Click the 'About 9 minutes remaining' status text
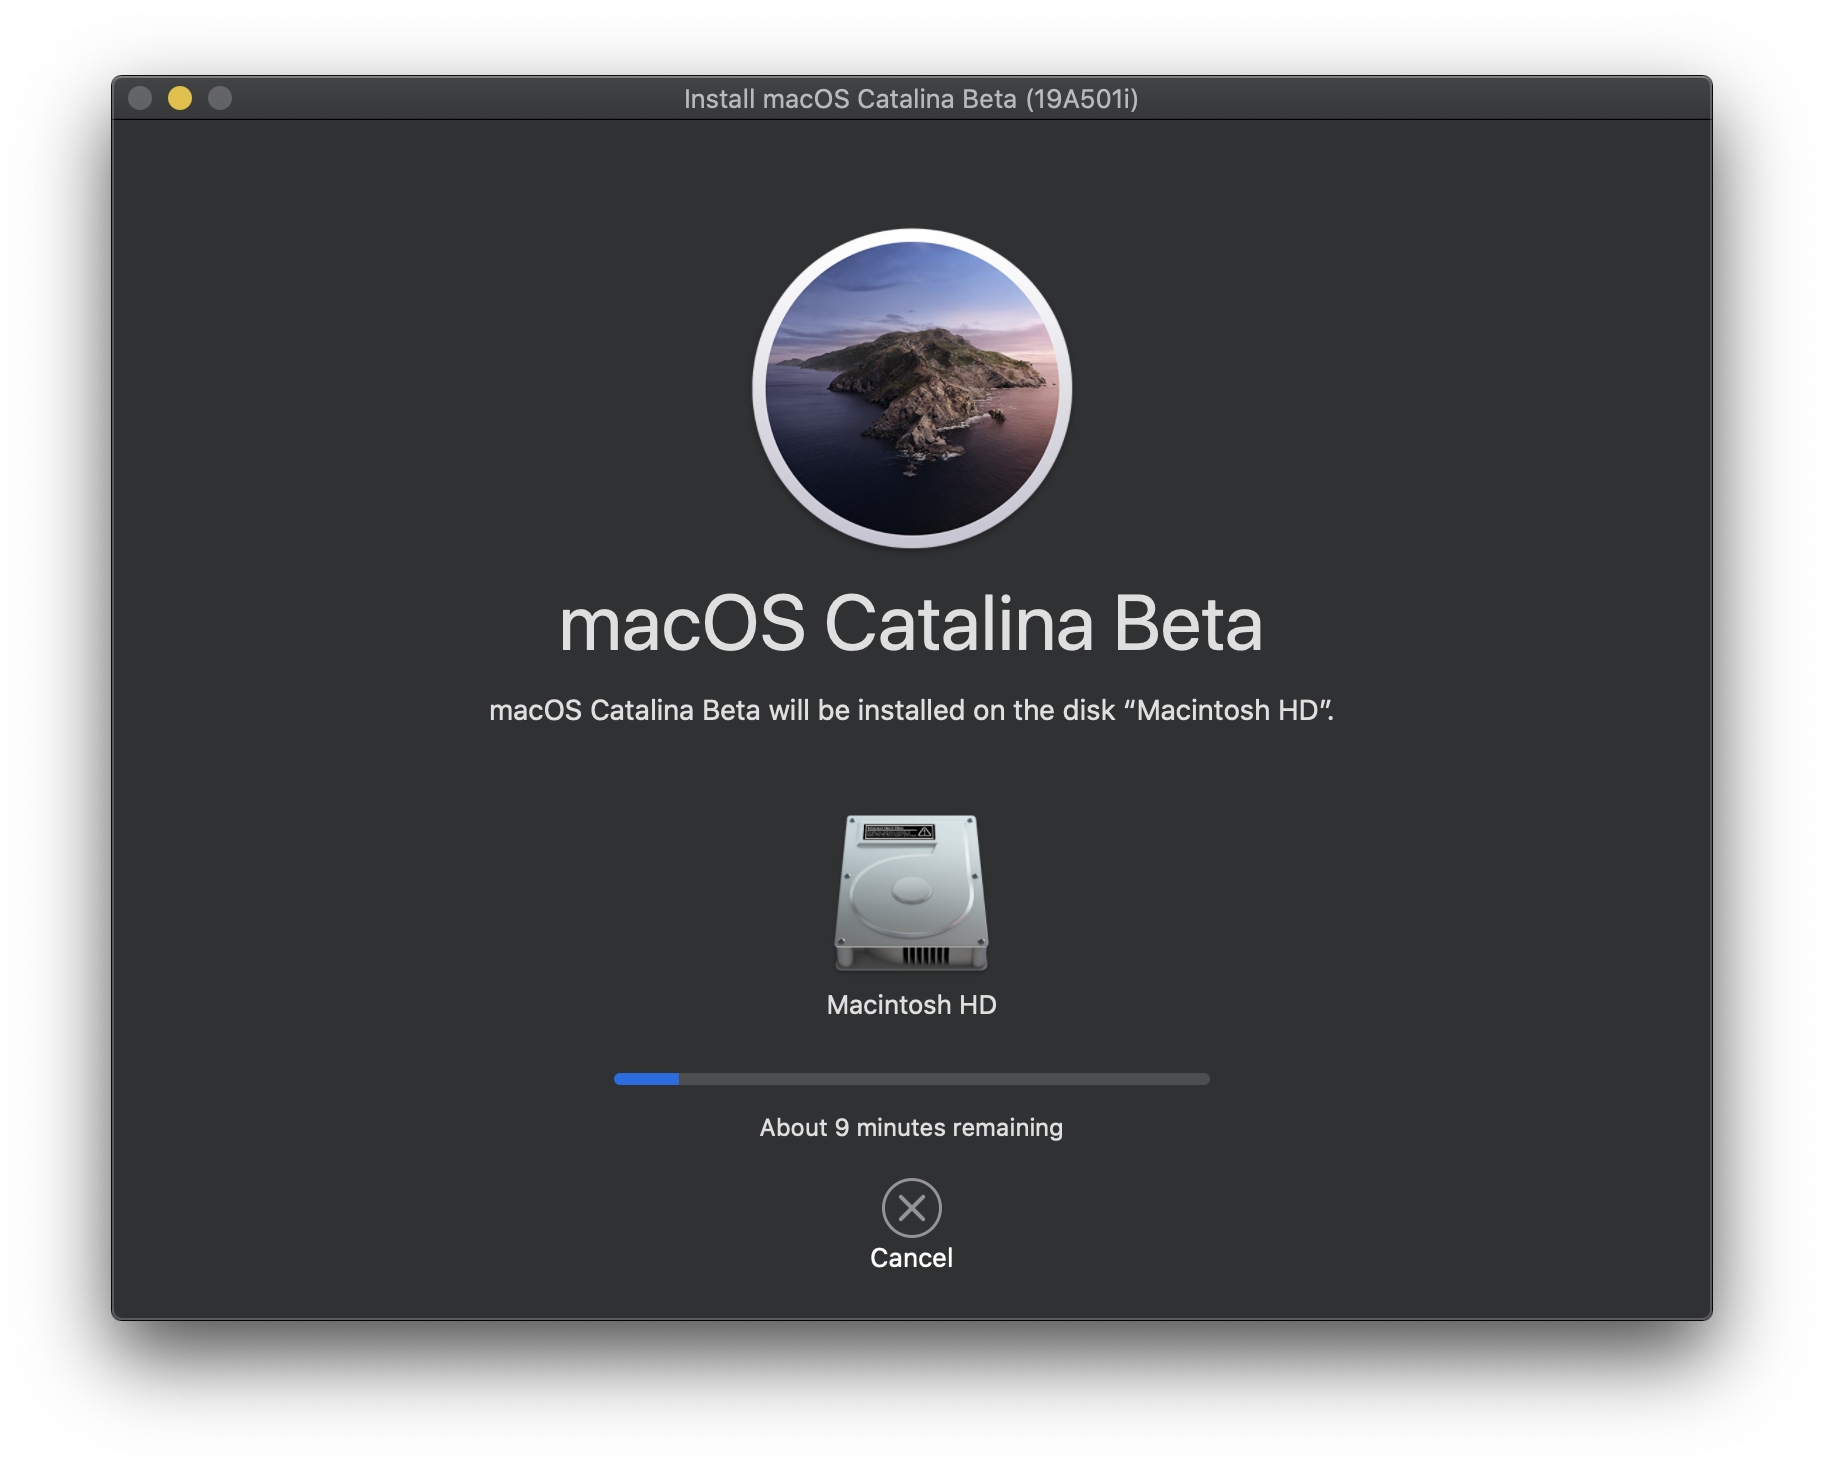The height and width of the screenshot is (1468, 1824). [911, 1128]
